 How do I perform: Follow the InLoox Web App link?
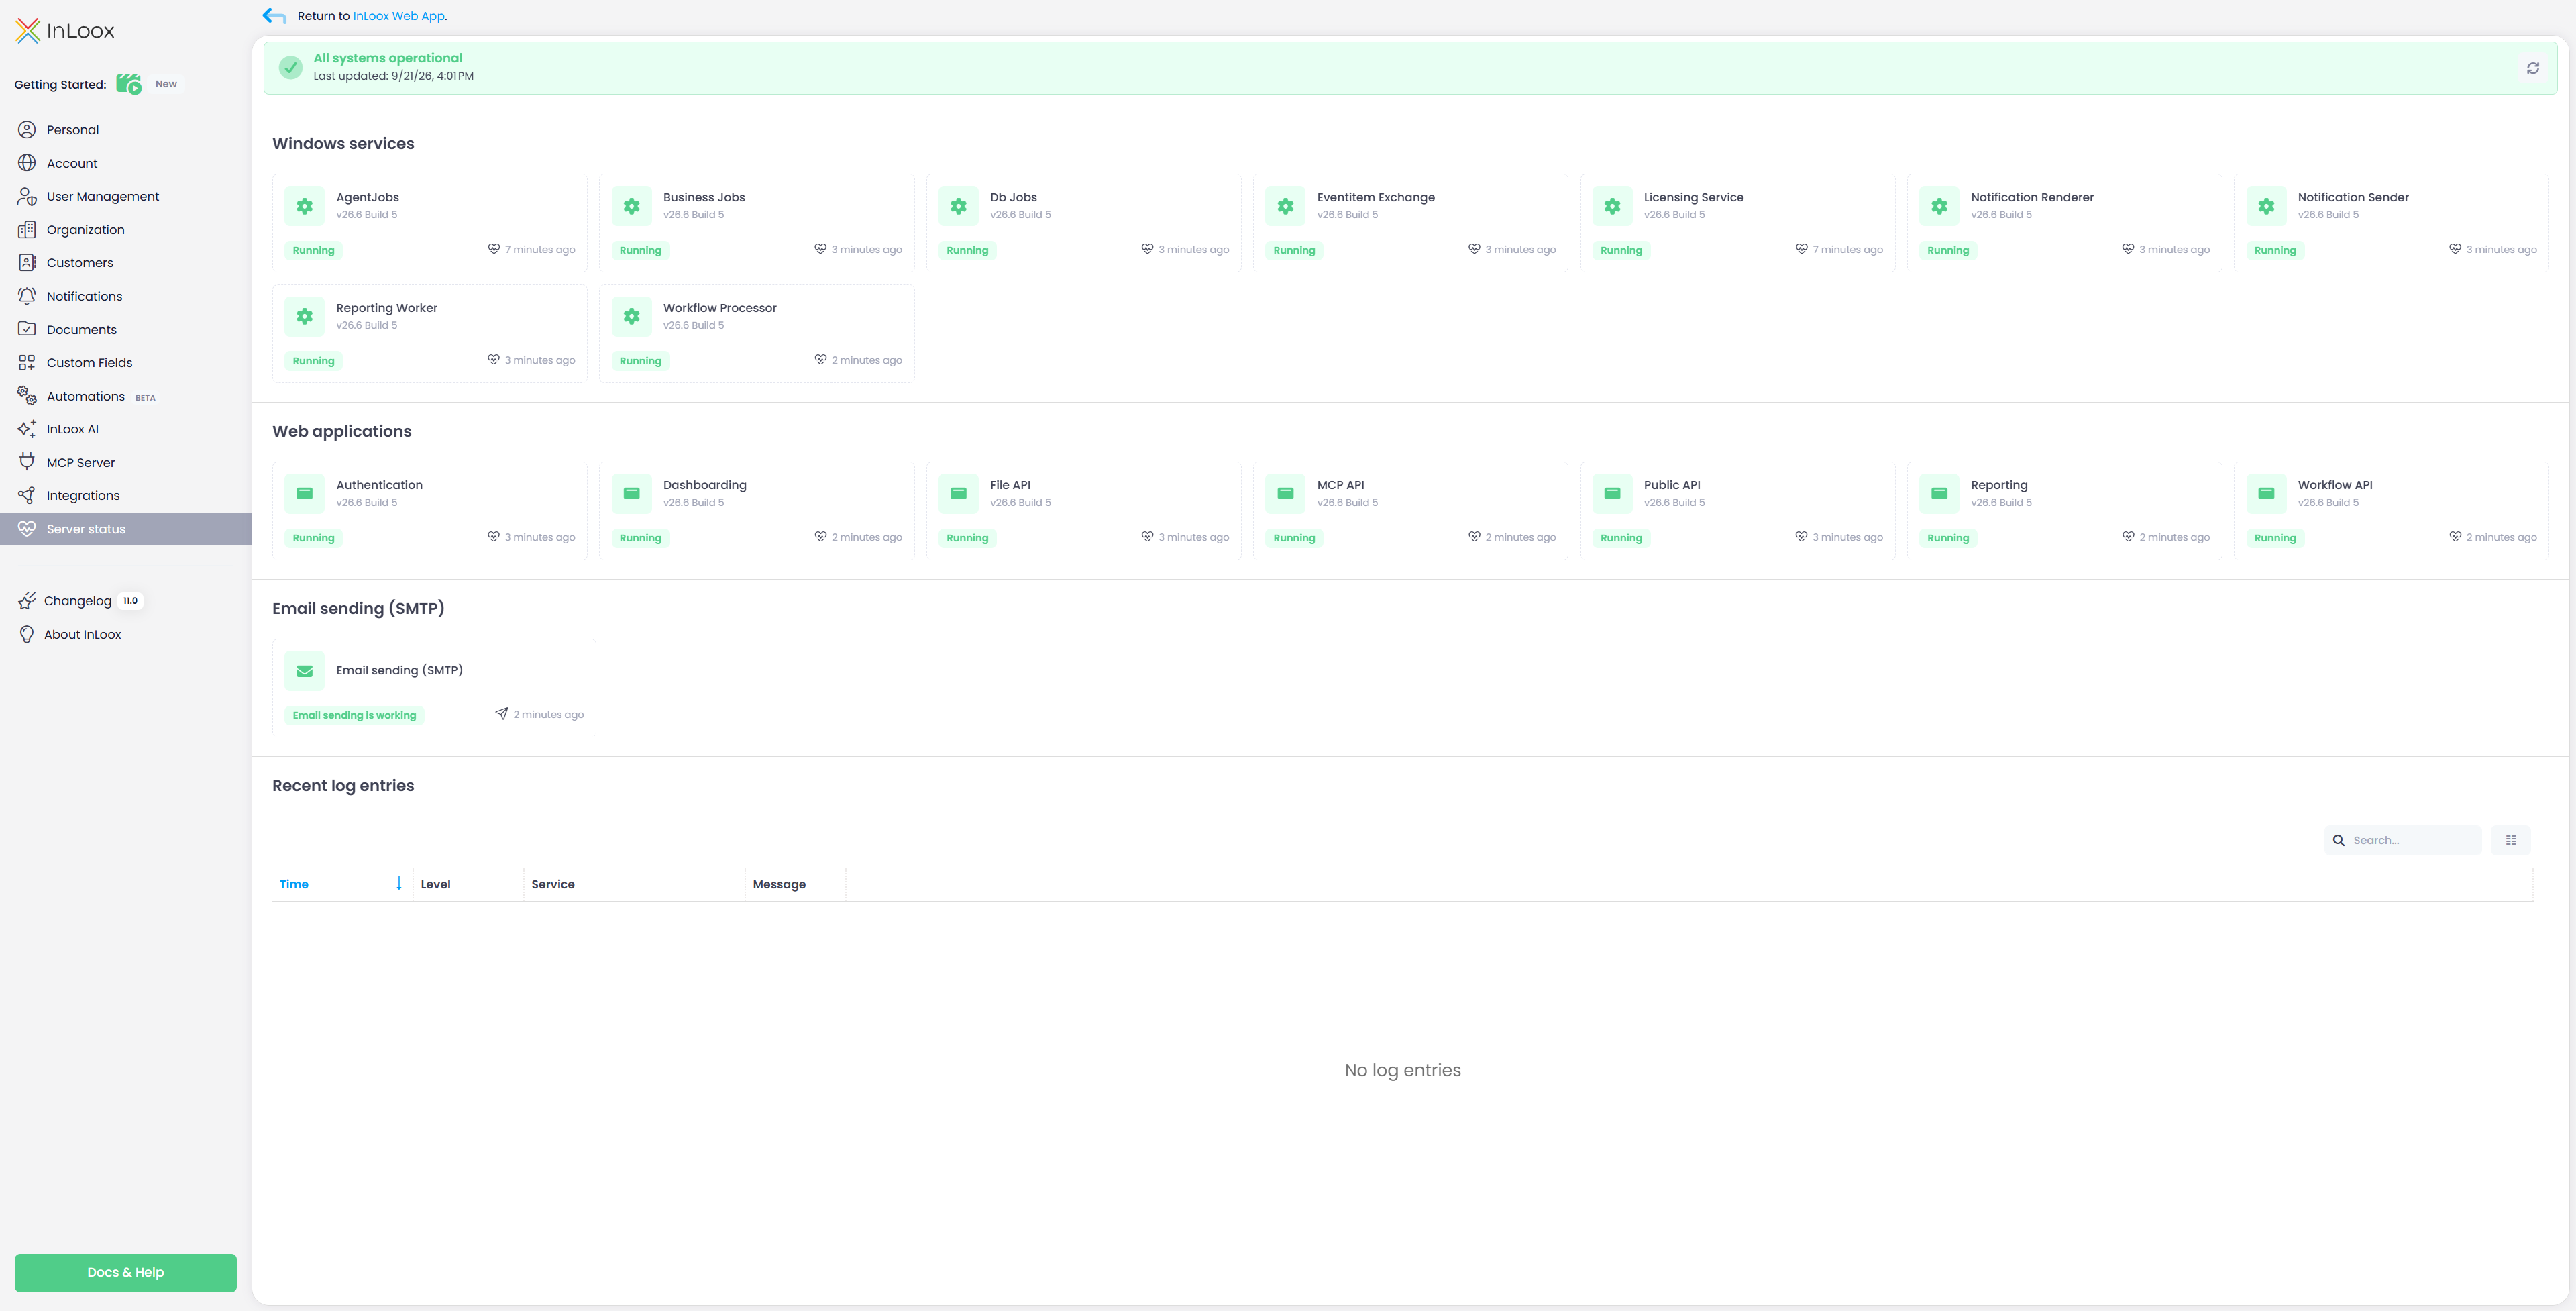pyautogui.click(x=398, y=16)
